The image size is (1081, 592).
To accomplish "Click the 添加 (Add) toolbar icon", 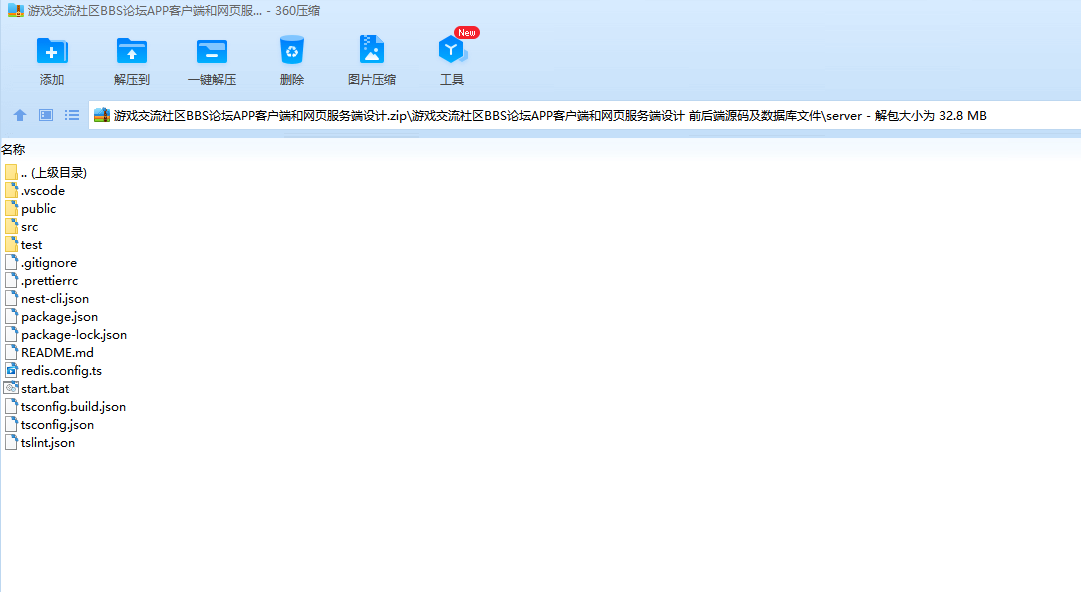I will [52, 52].
